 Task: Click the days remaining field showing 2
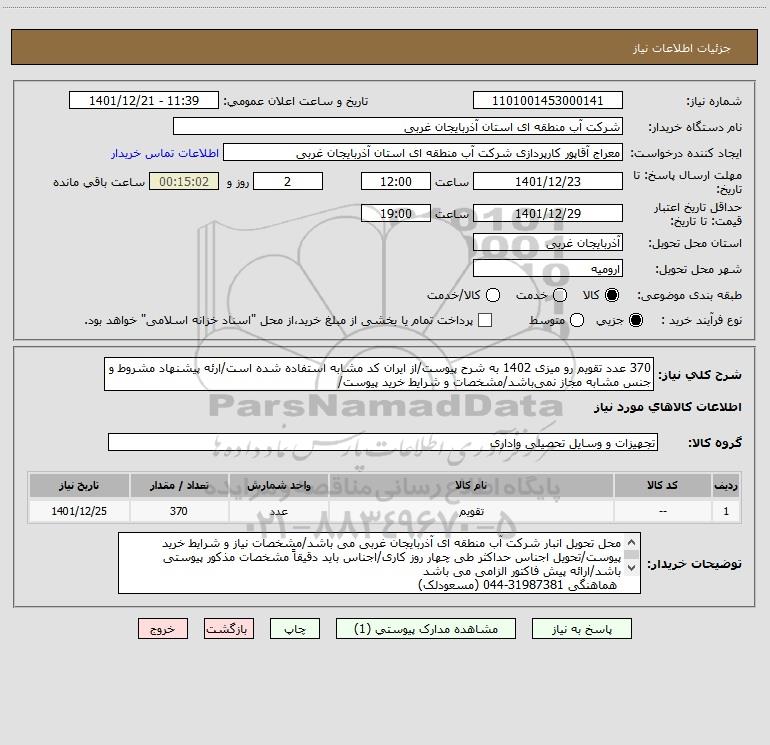click(x=288, y=181)
